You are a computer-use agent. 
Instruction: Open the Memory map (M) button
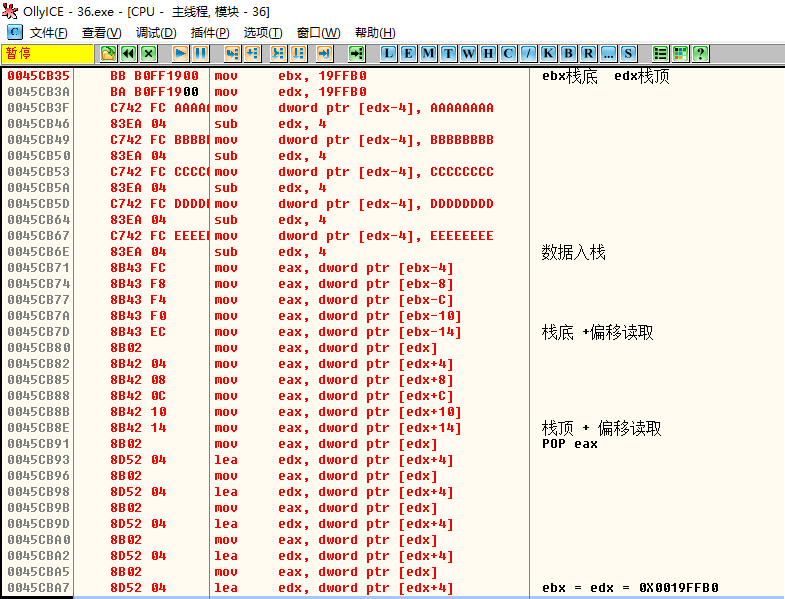click(428, 53)
